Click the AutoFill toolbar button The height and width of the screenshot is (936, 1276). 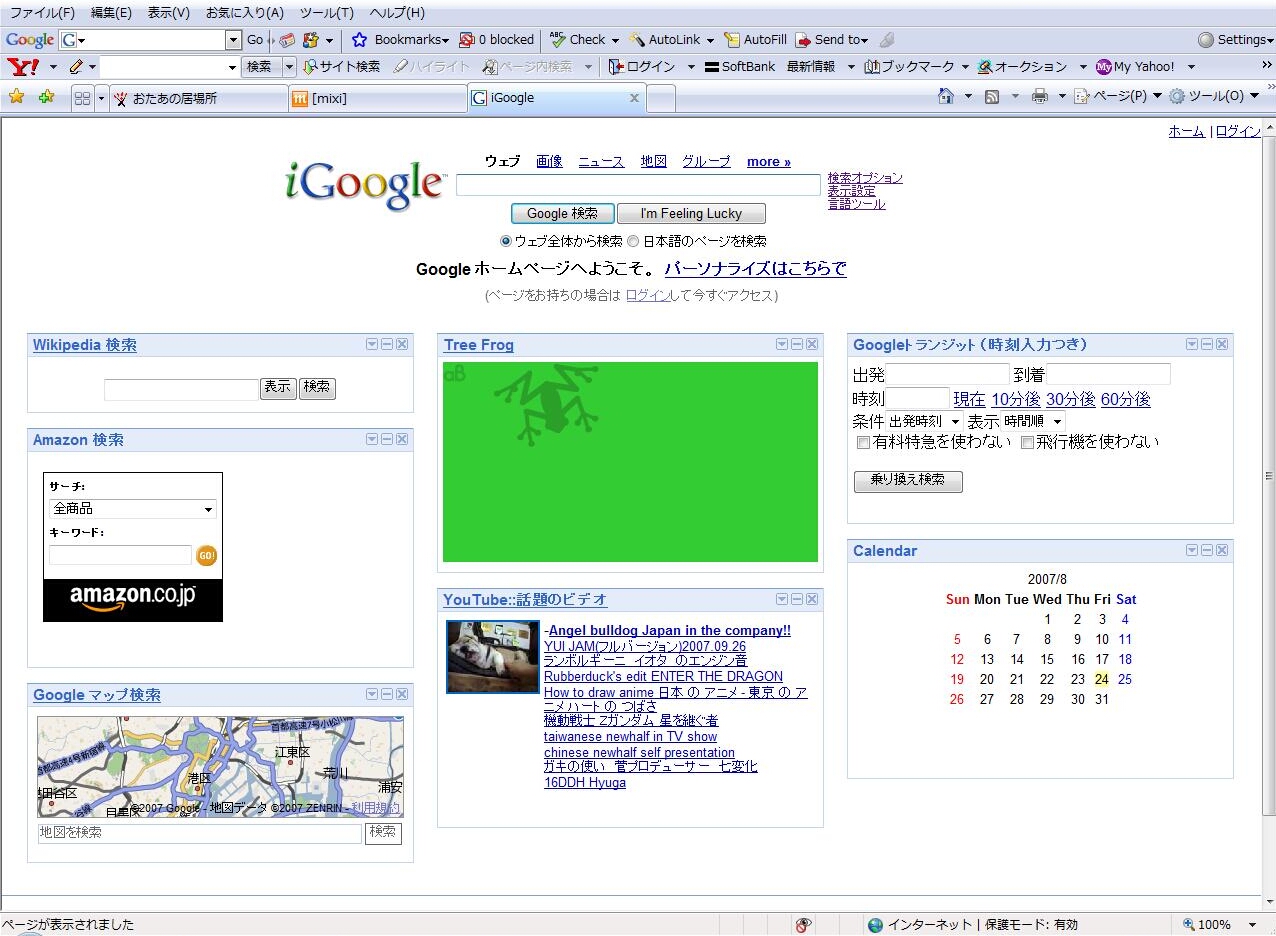pyautogui.click(x=755, y=40)
